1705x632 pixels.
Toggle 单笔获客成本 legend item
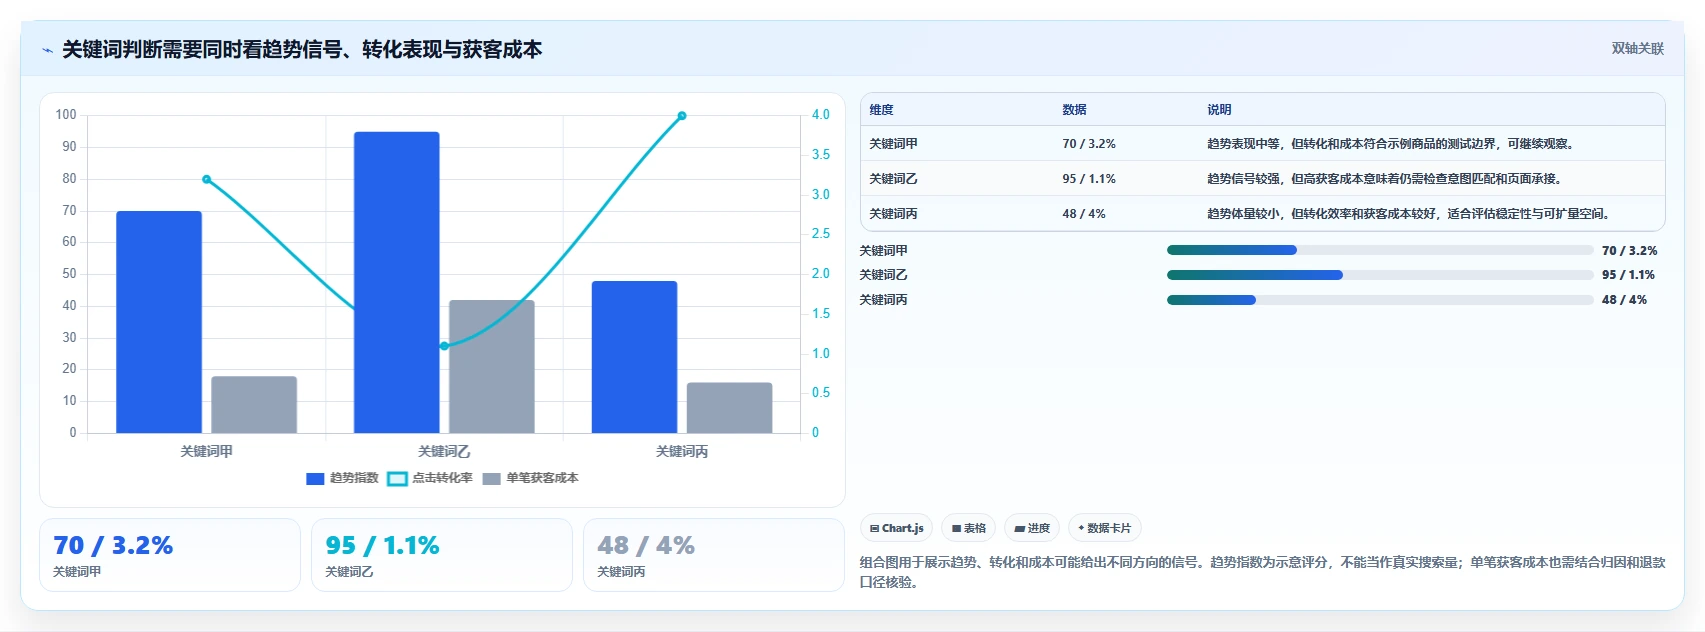pyautogui.click(x=530, y=478)
